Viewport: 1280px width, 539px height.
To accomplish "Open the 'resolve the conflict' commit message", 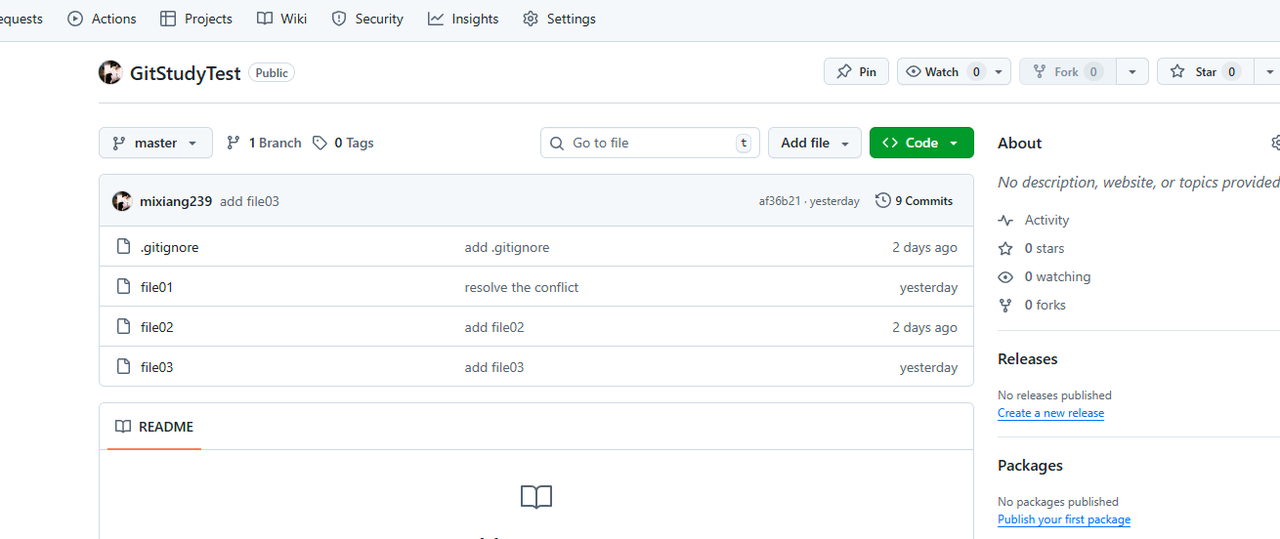I will pos(522,287).
